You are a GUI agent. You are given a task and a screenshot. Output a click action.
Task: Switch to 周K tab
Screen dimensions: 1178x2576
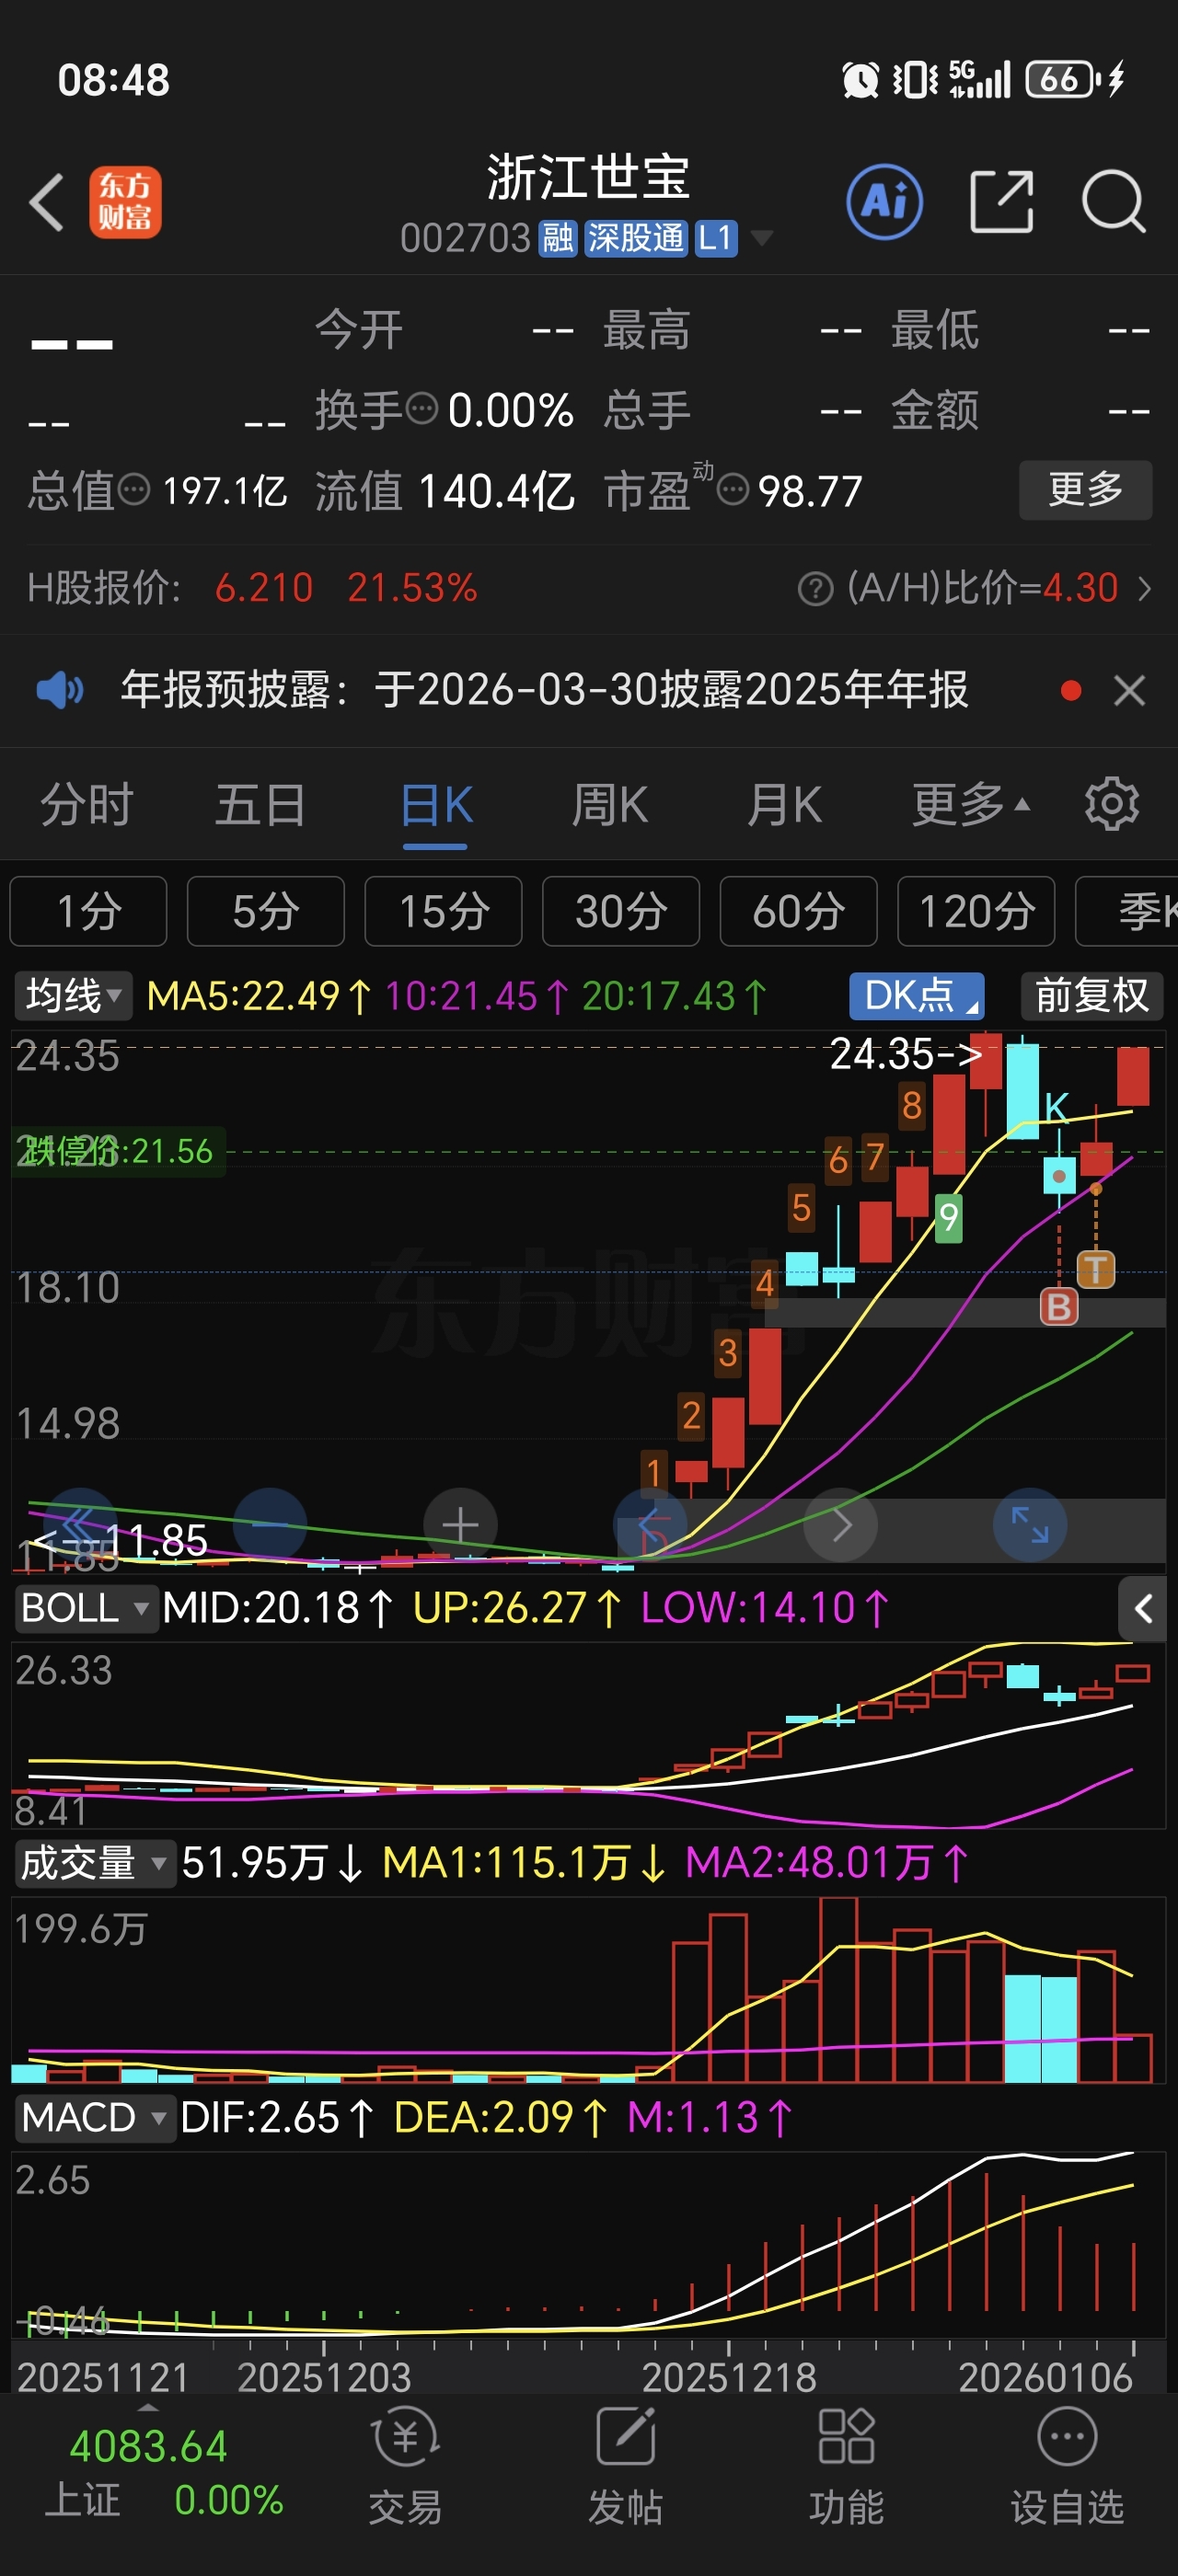[x=610, y=804]
